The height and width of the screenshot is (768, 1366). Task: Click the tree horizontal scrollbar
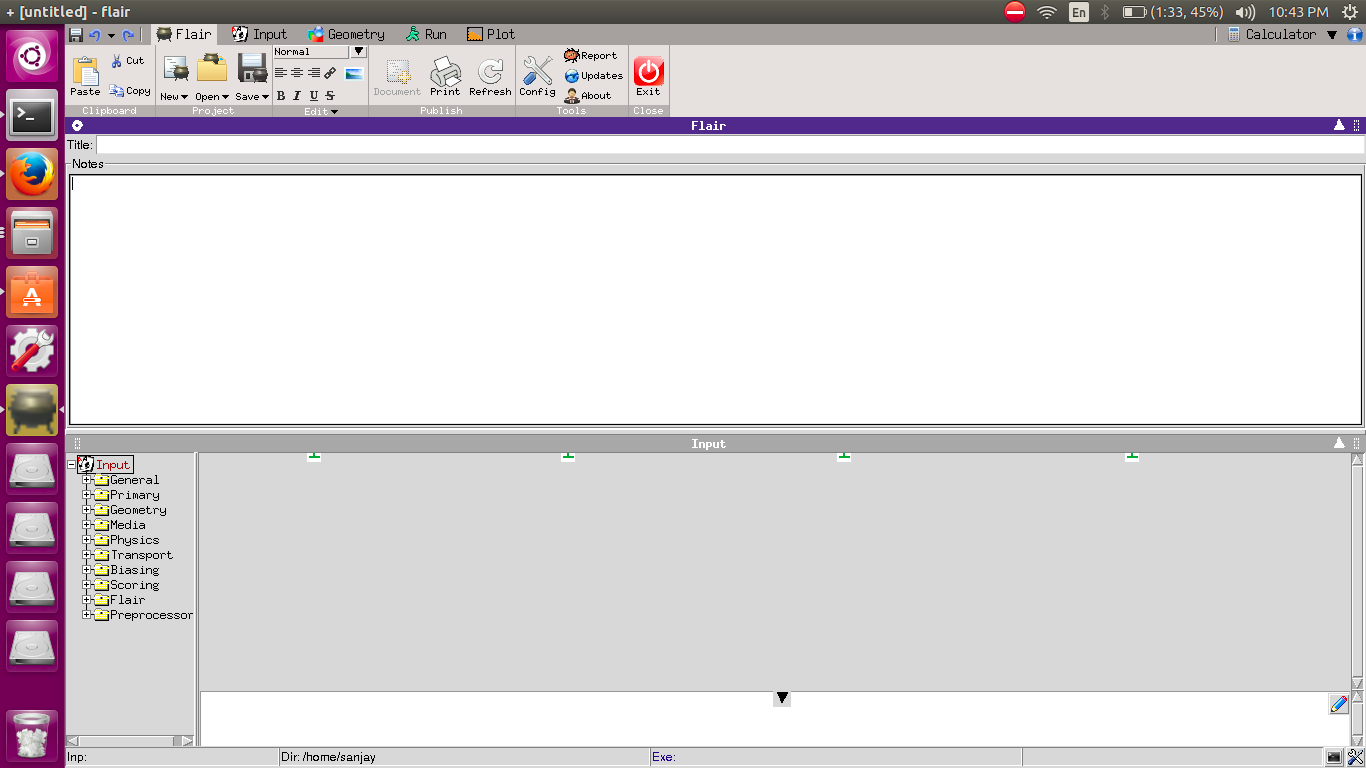point(130,741)
